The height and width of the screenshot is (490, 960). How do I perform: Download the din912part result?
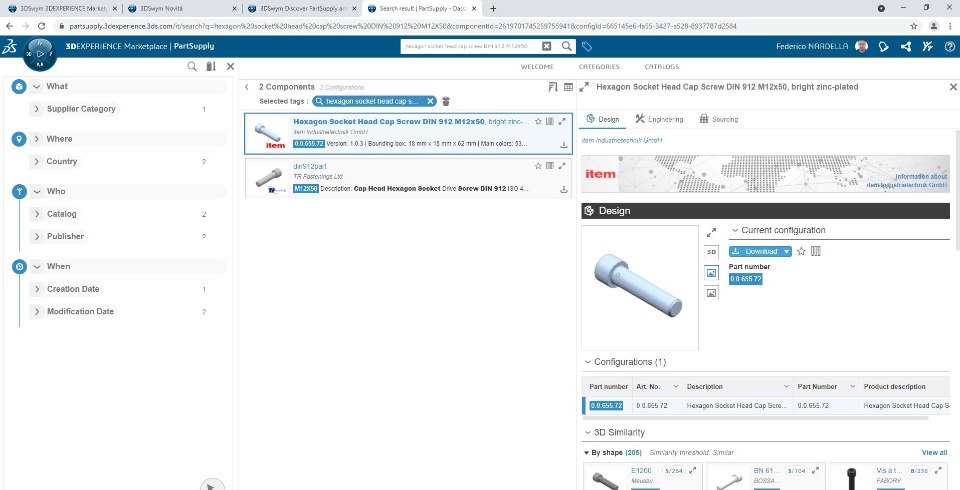pyautogui.click(x=564, y=189)
